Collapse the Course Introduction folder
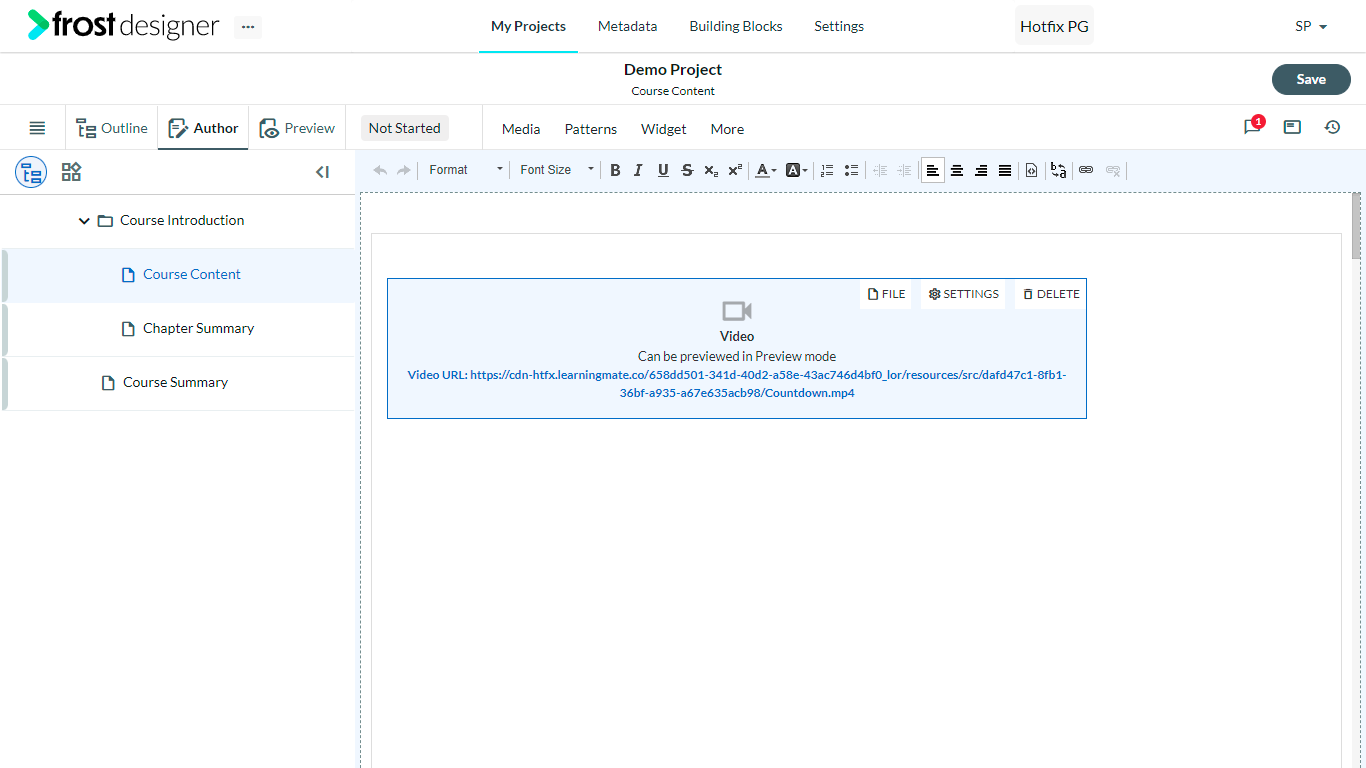Screen dimensions: 1366x768 84,221
